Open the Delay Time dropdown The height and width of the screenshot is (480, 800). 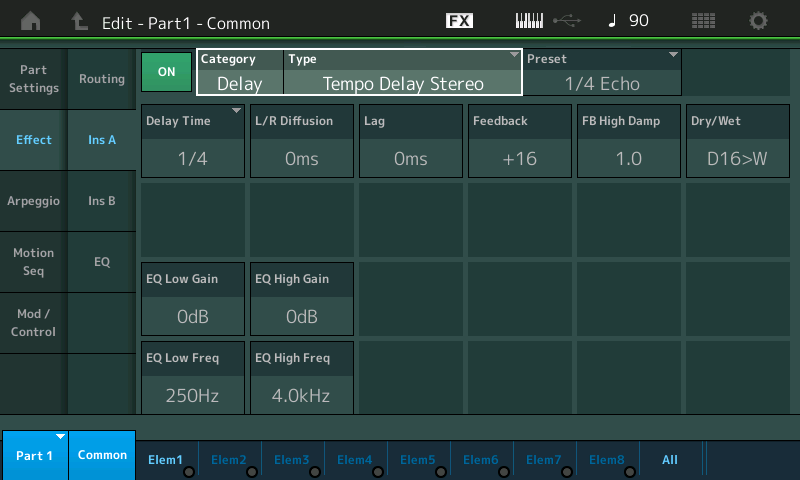click(x=193, y=140)
